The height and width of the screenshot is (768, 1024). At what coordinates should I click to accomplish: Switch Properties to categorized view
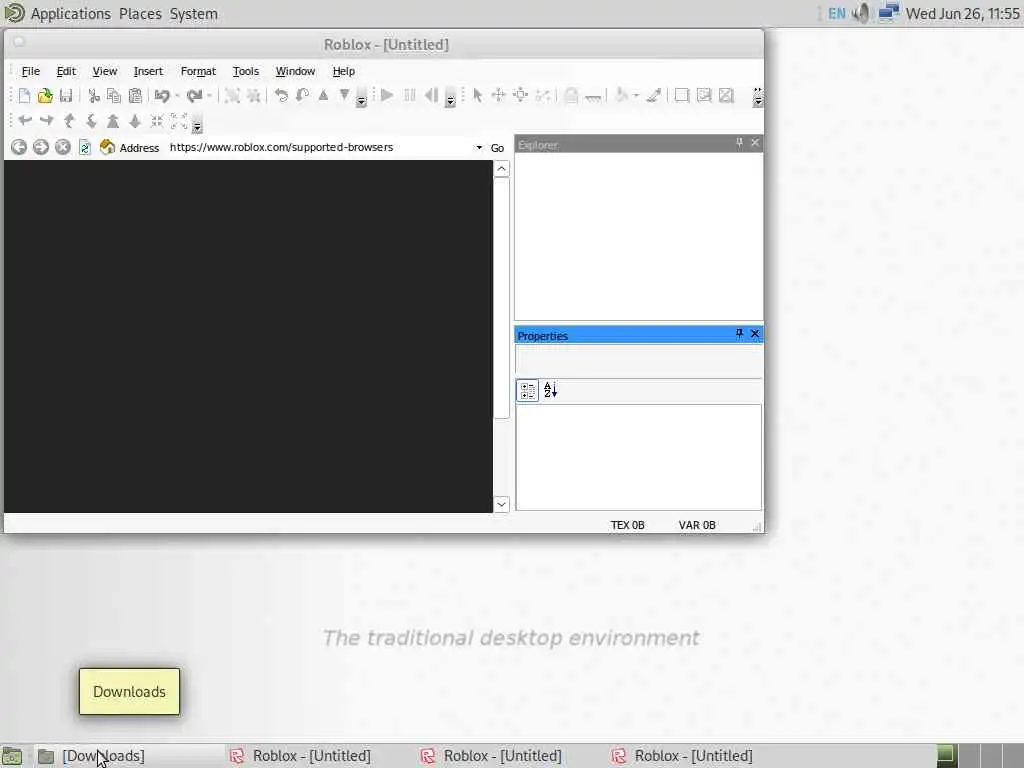tap(527, 391)
